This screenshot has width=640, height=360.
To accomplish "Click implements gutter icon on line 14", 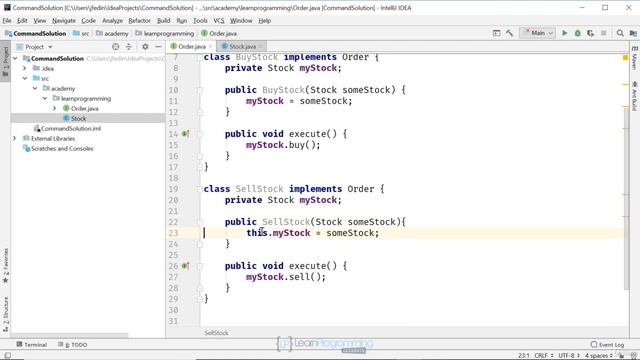I will click(x=185, y=134).
